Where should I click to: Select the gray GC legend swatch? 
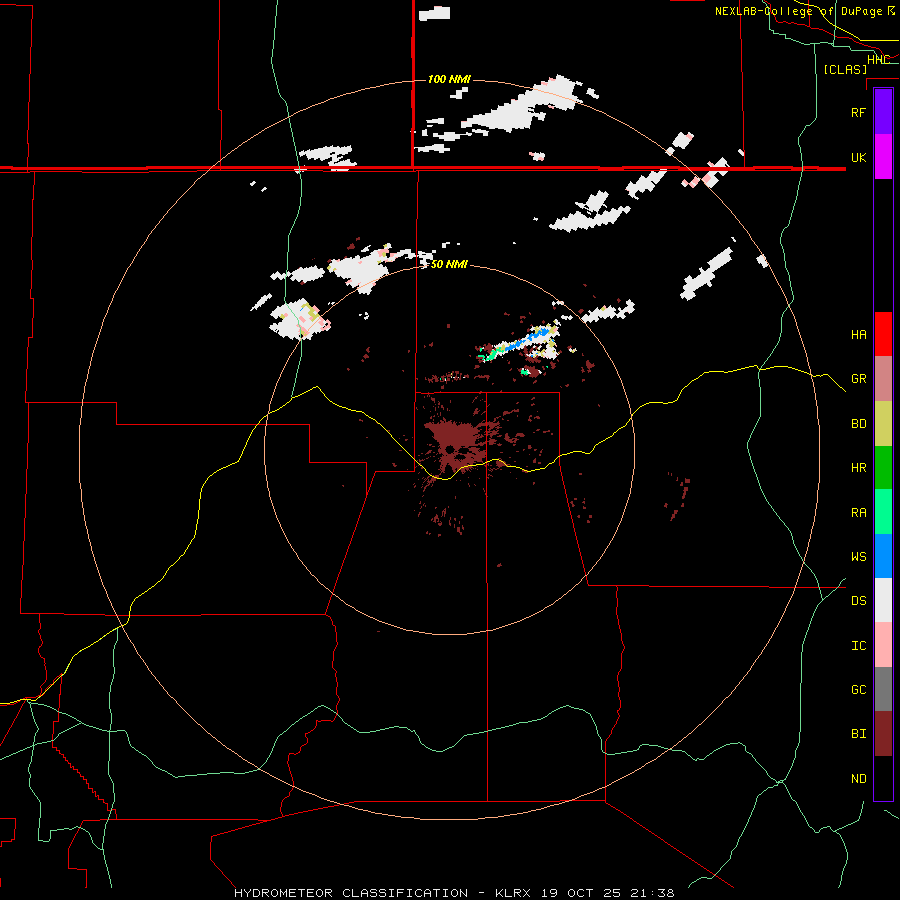pos(883,689)
